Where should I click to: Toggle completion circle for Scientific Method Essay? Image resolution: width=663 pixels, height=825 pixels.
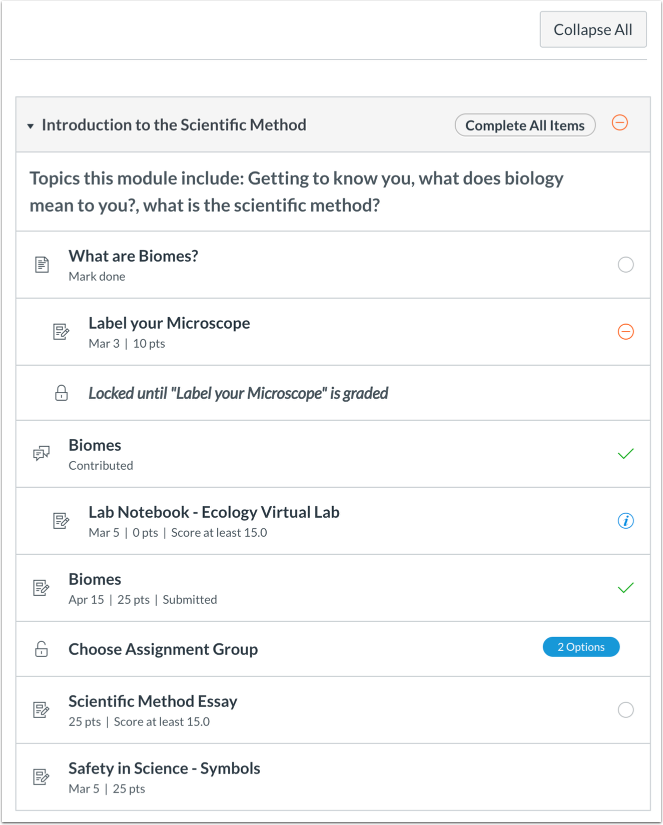click(626, 709)
